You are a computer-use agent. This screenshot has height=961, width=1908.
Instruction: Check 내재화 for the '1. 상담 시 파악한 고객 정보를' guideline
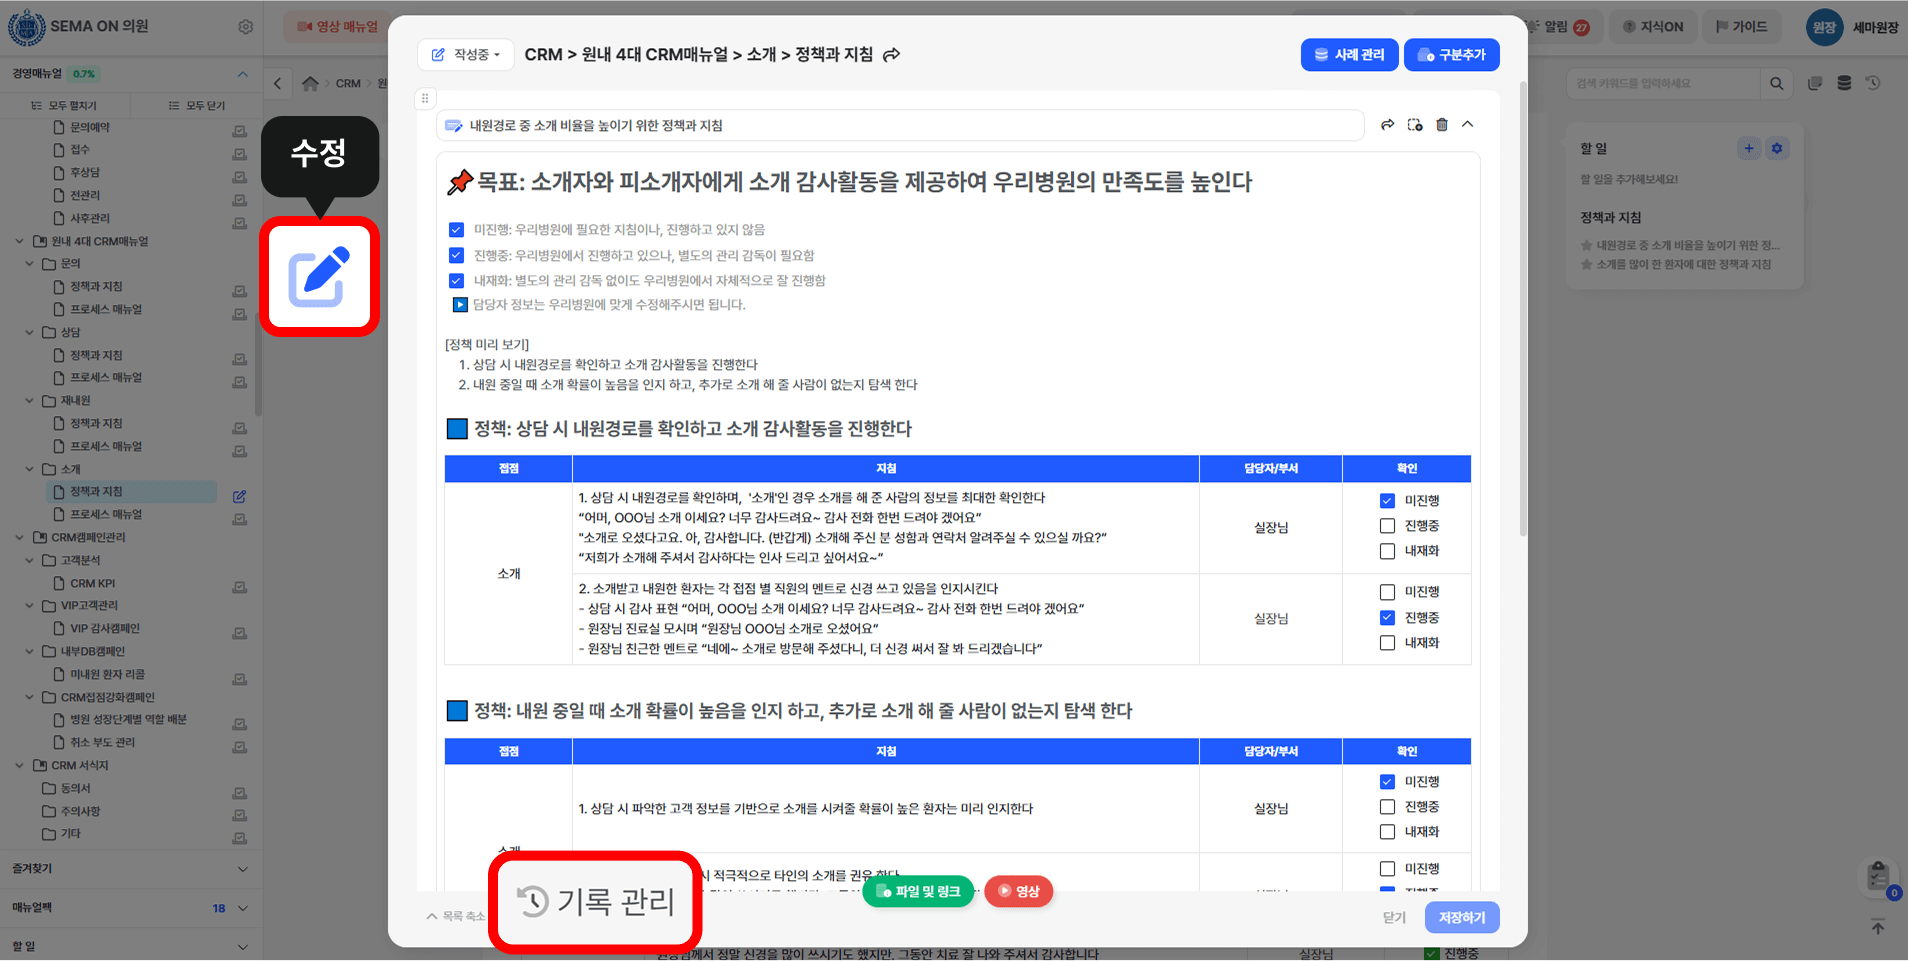[x=1387, y=832]
